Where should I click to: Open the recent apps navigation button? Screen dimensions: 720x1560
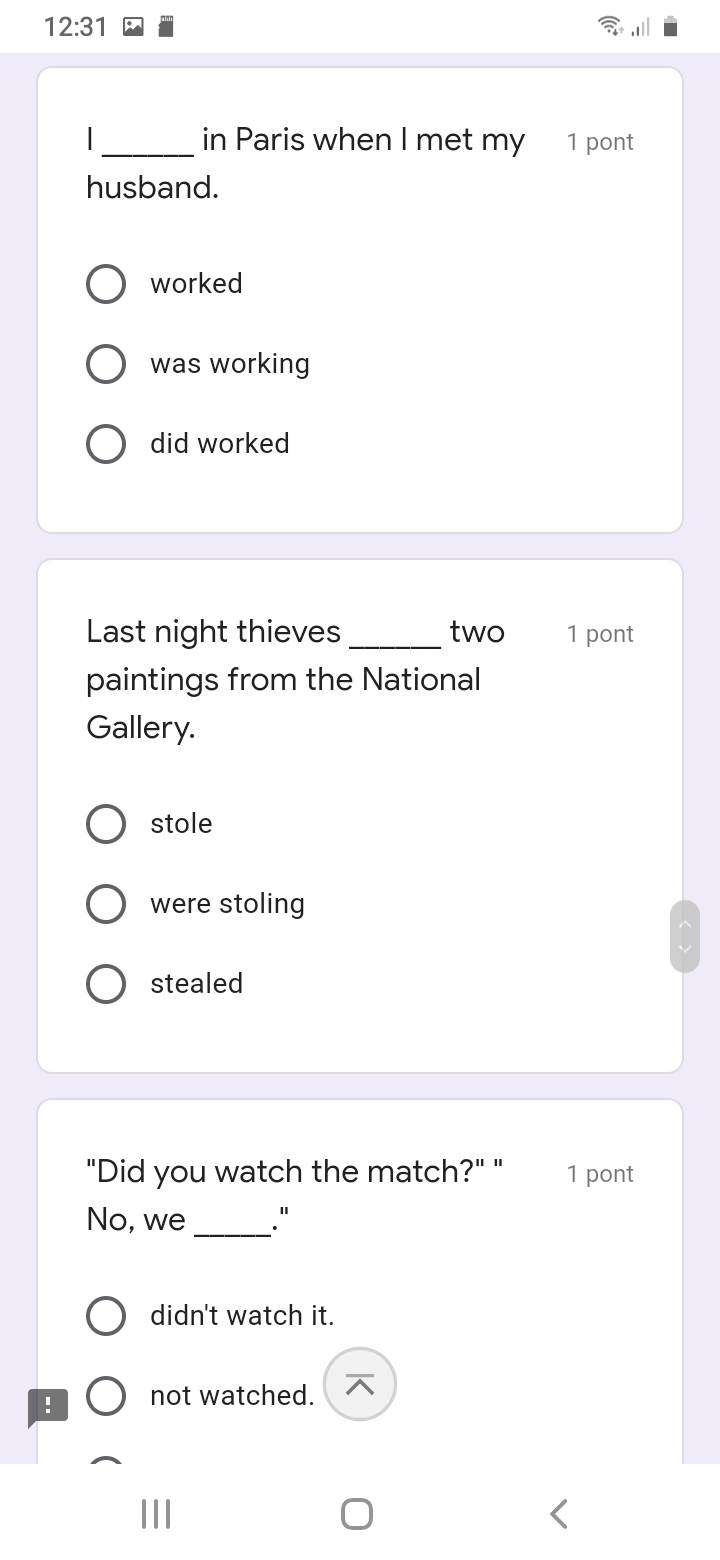(x=156, y=1513)
